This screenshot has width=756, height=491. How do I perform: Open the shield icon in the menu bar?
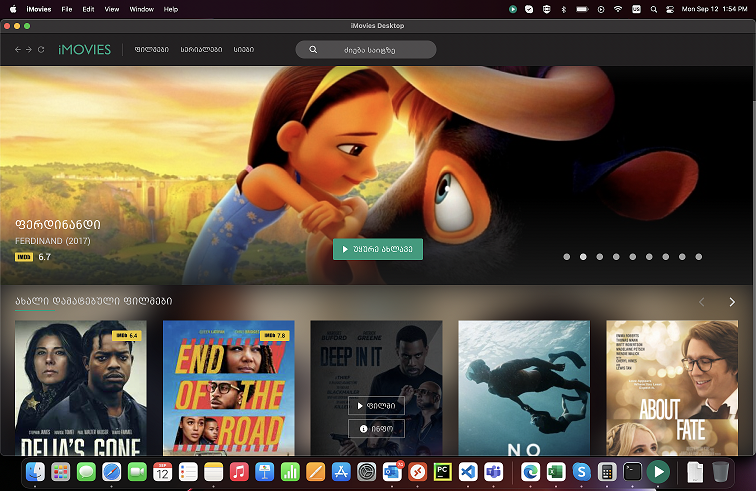(546, 9)
